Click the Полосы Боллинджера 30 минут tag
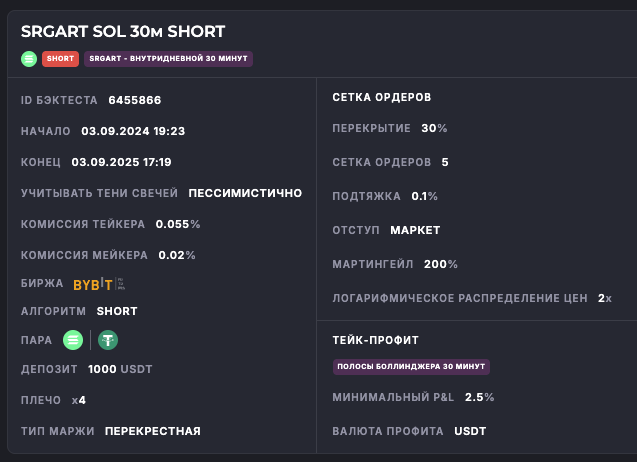This screenshot has height=462, width=637. 411,367
